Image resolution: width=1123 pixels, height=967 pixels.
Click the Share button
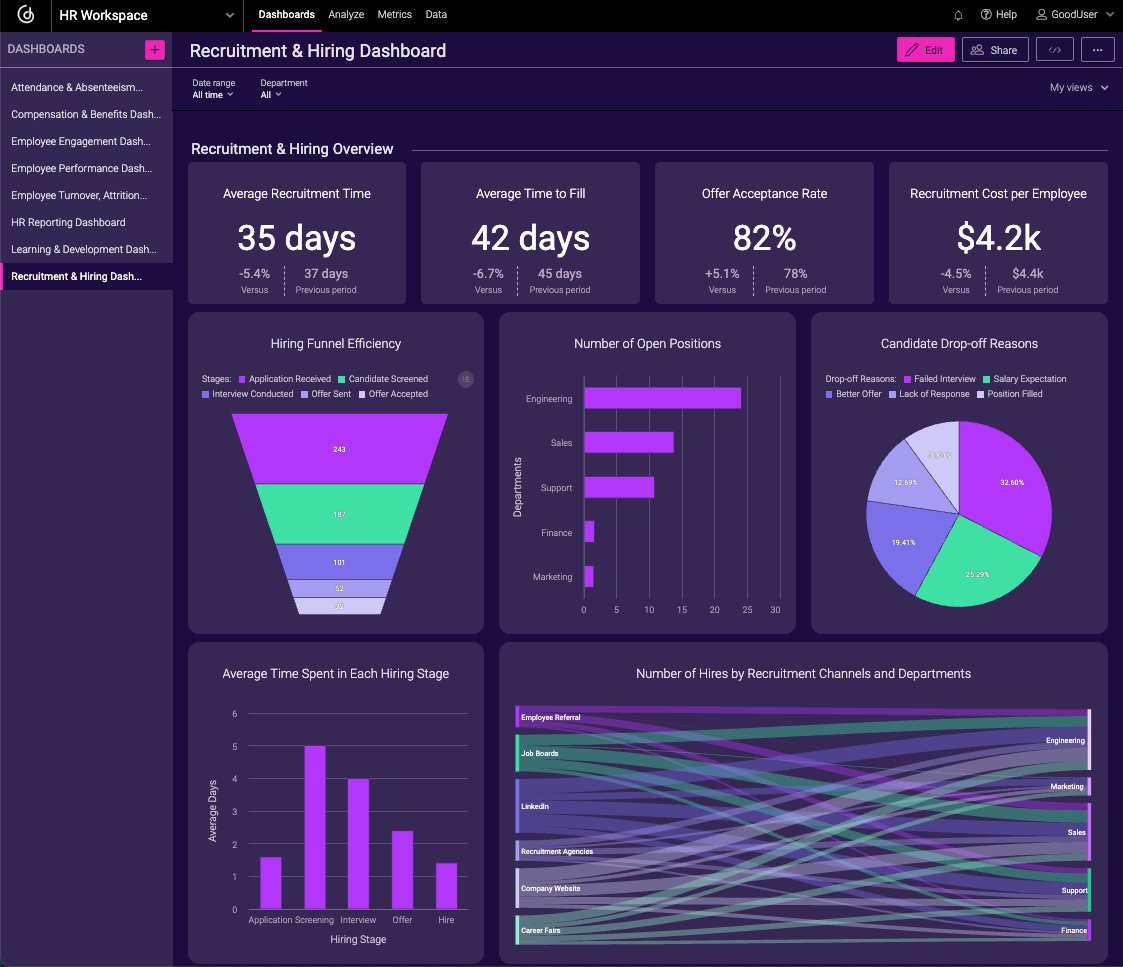click(x=995, y=49)
